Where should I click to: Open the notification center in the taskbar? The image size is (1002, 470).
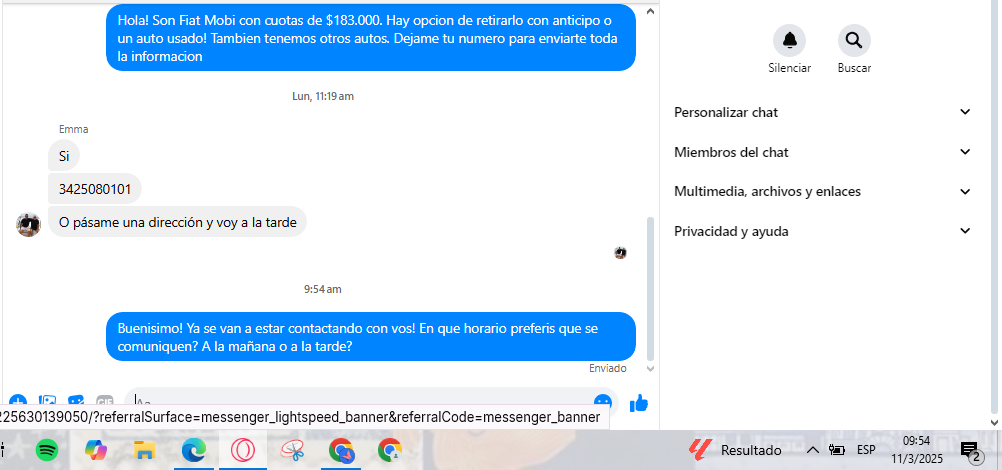point(969,451)
